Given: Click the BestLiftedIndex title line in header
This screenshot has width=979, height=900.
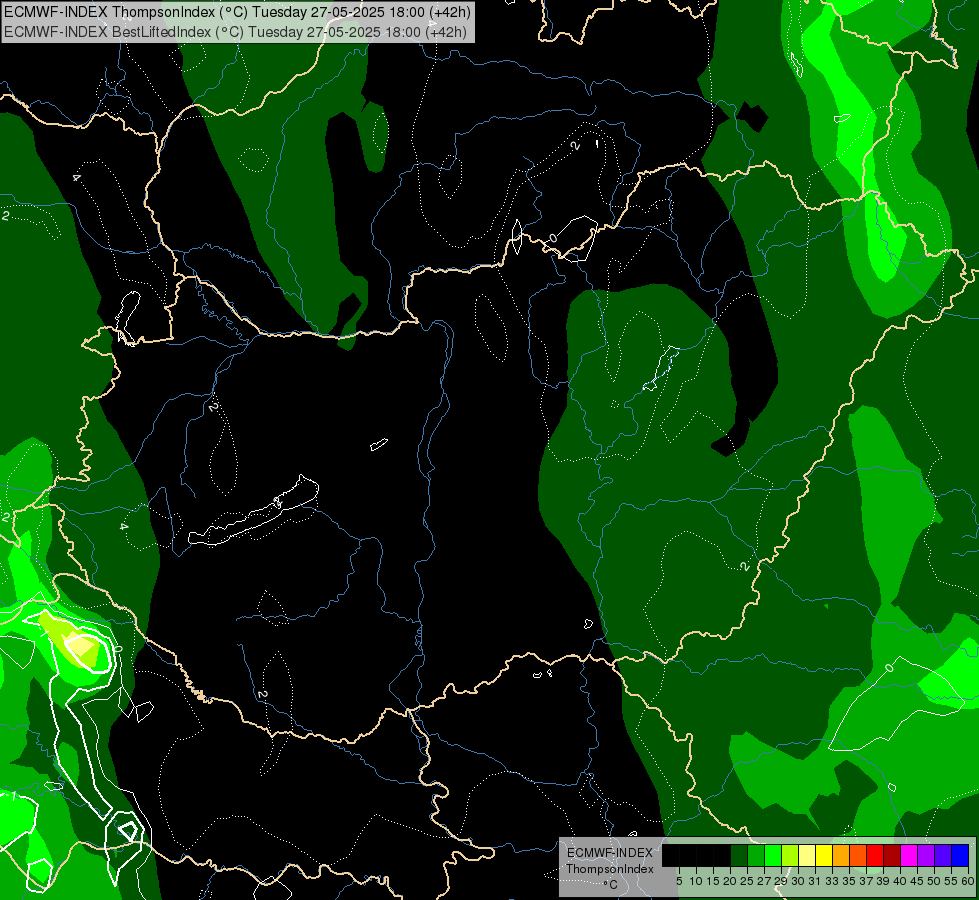Looking at the screenshot, I should [x=235, y=31].
